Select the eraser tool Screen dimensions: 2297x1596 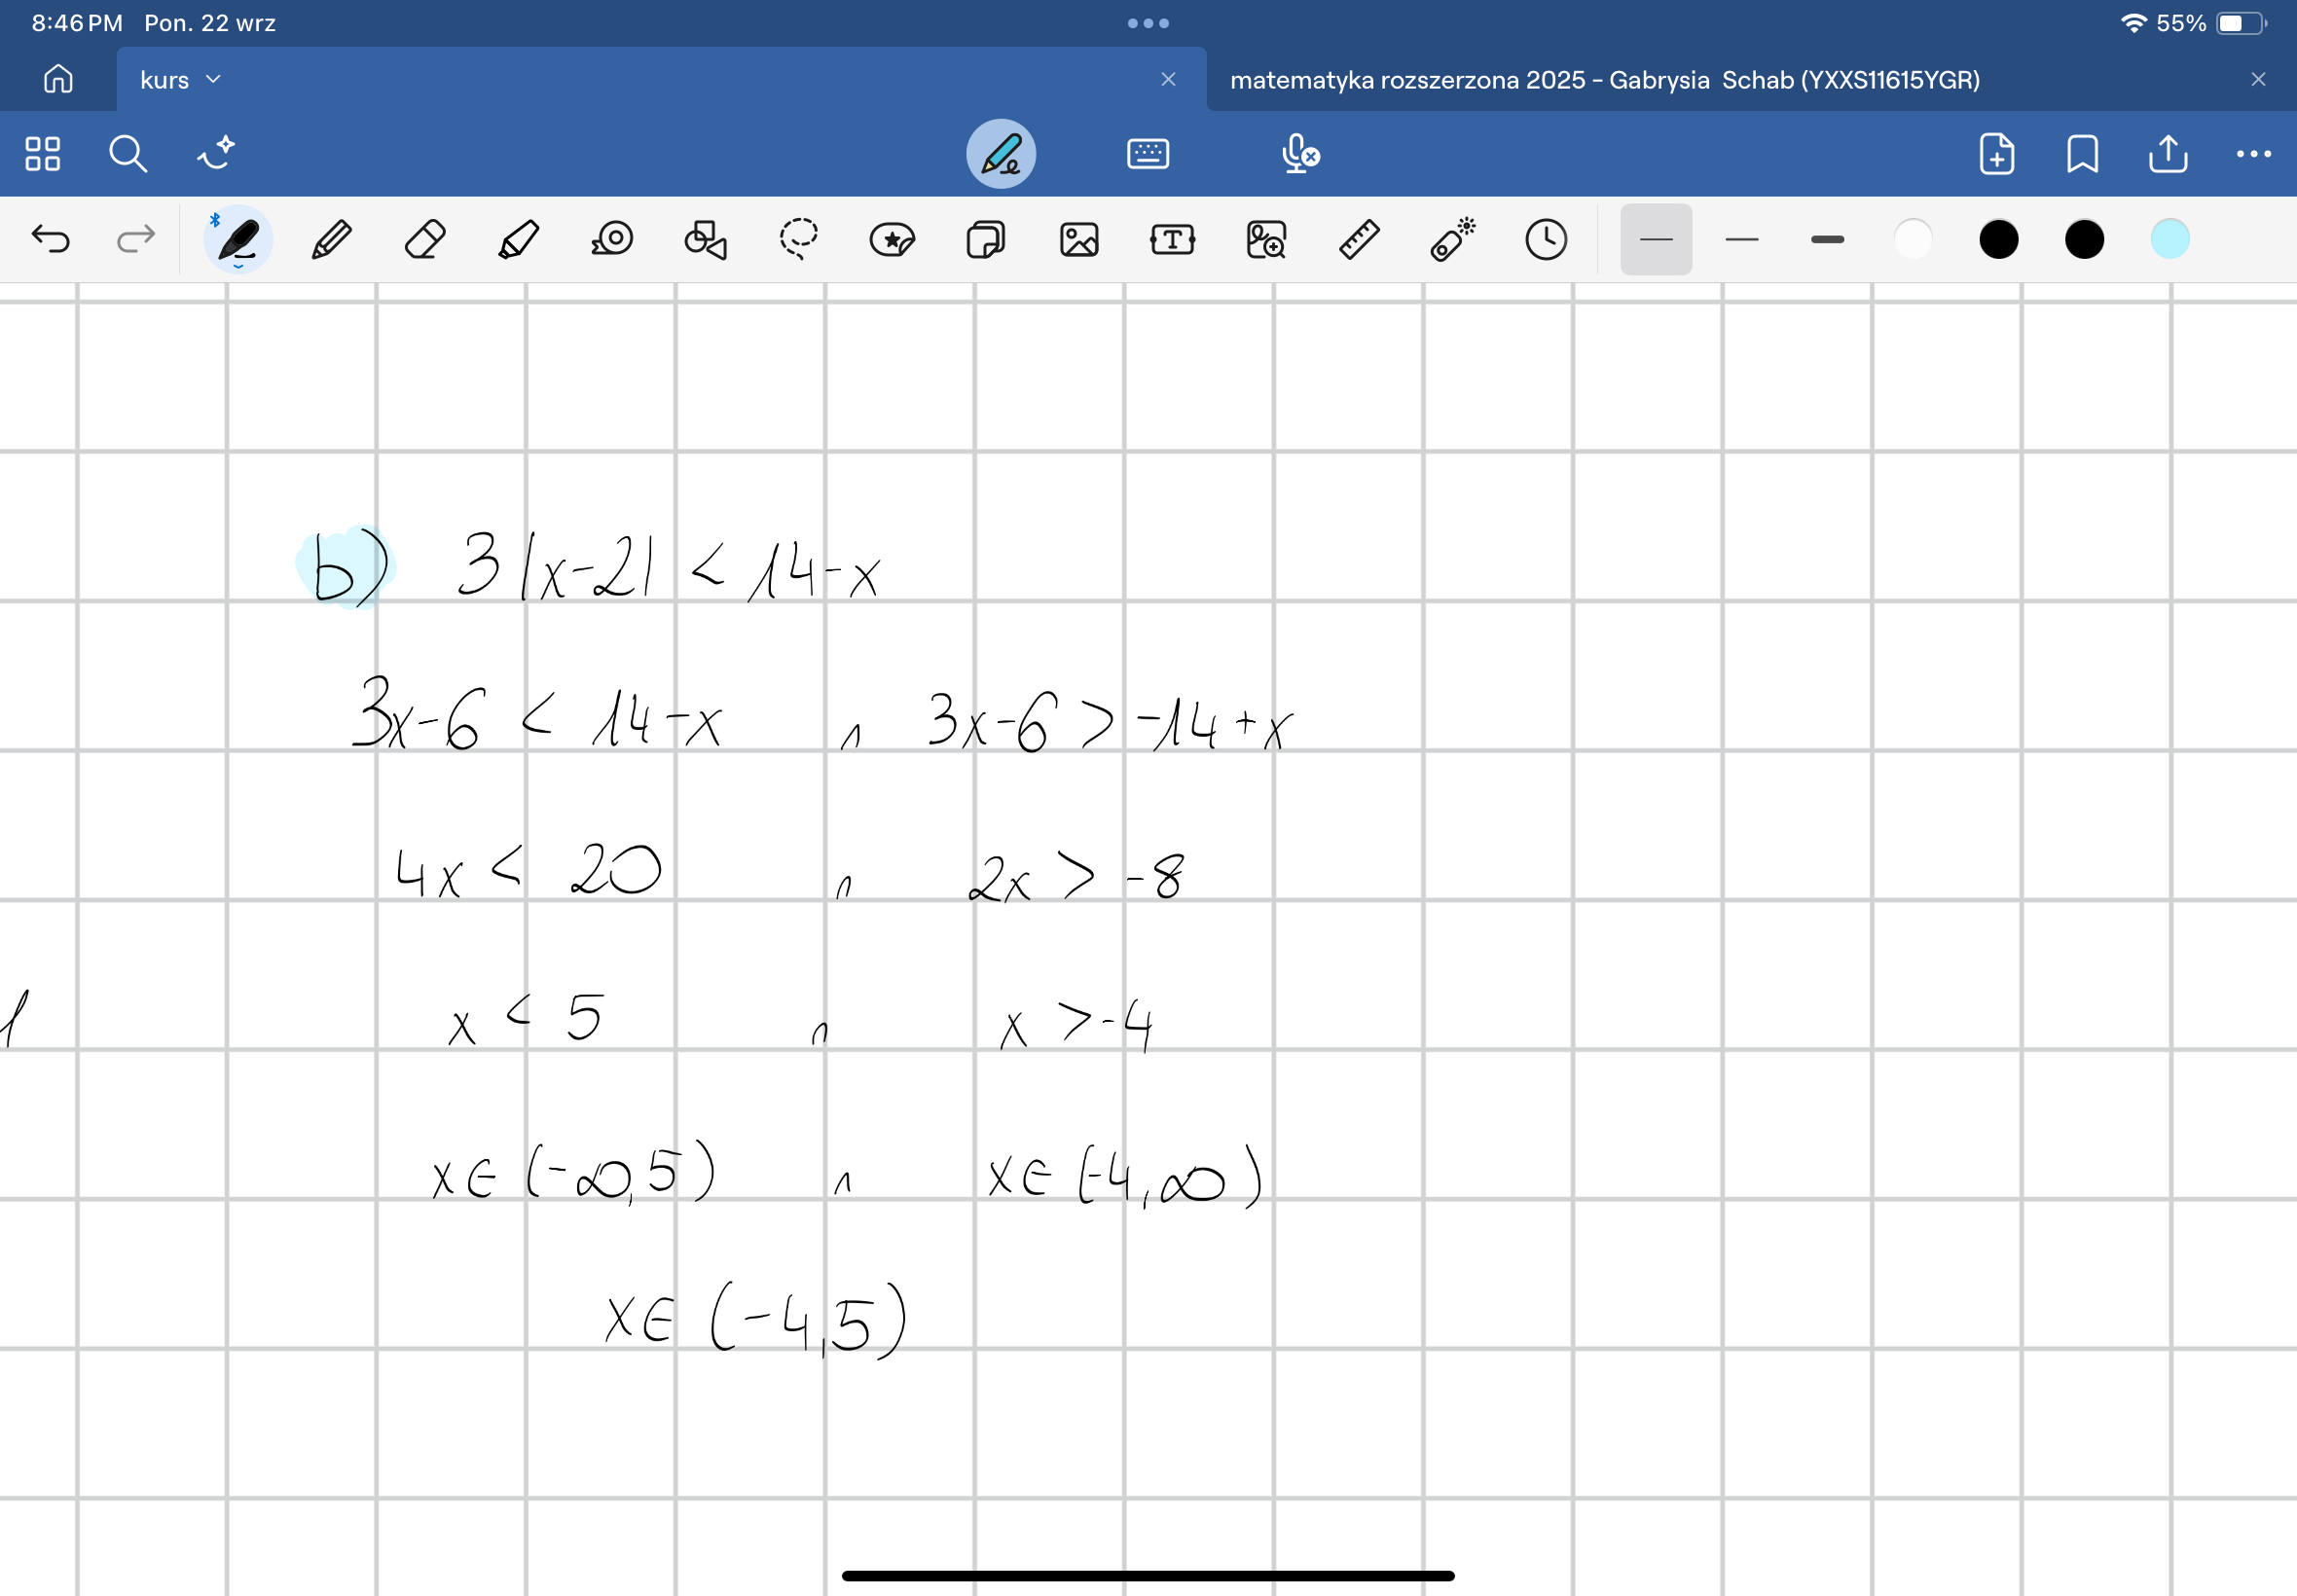pyautogui.click(x=425, y=240)
